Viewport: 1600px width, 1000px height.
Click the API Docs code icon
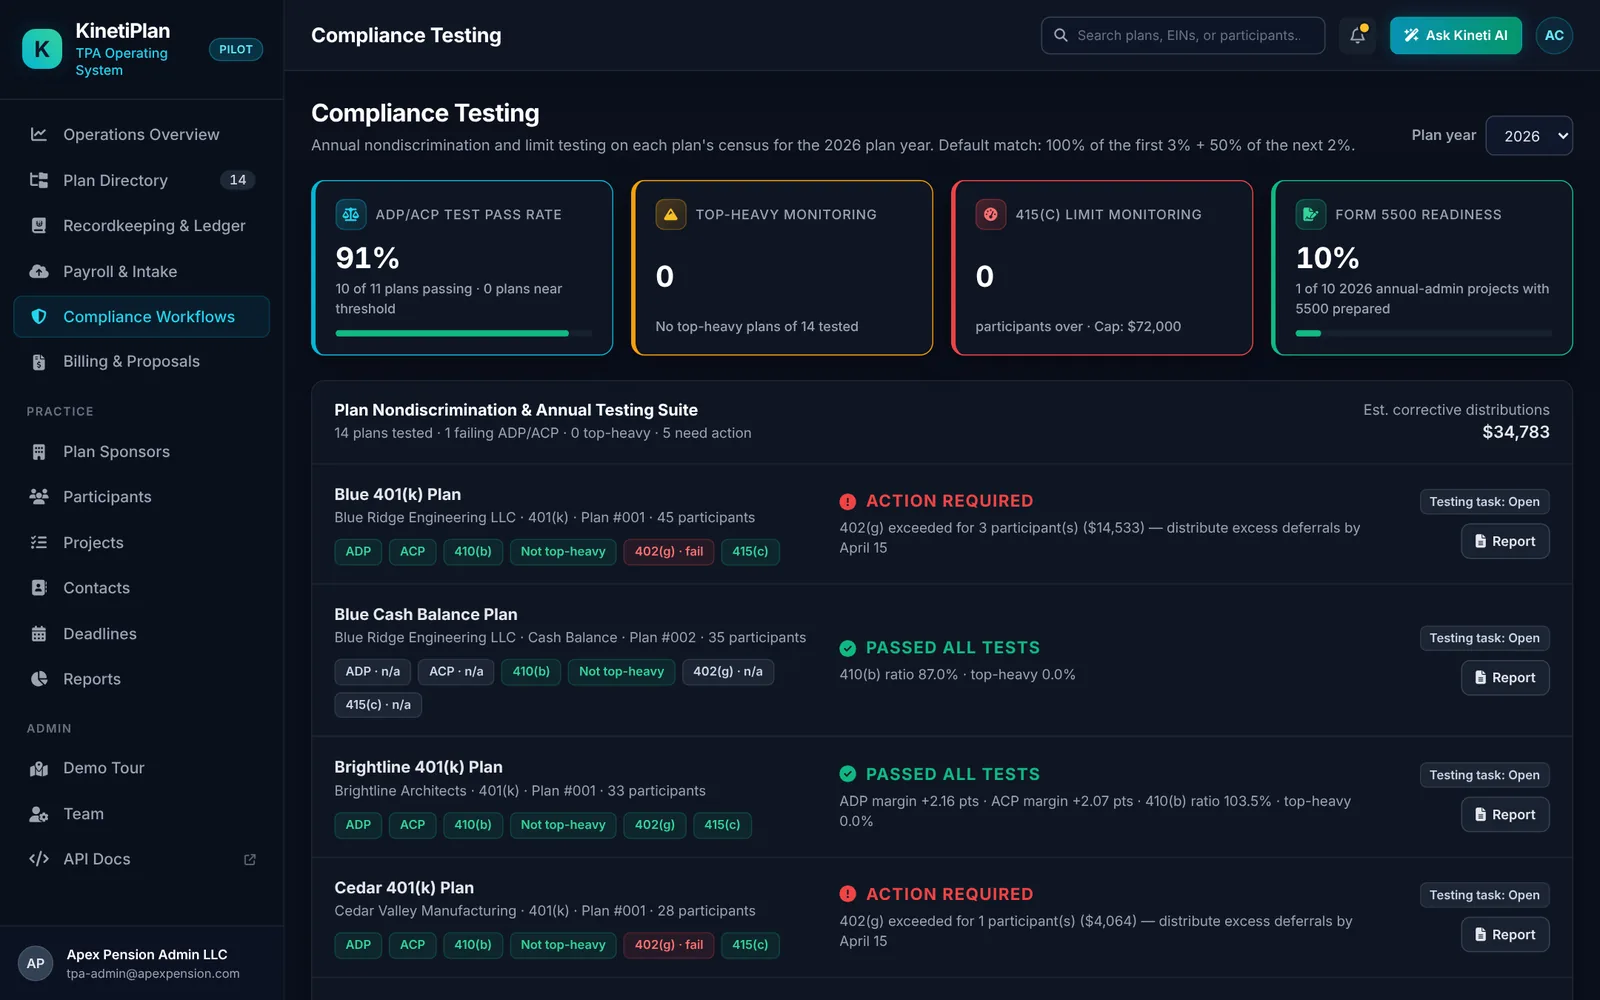click(x=39, y=859)
